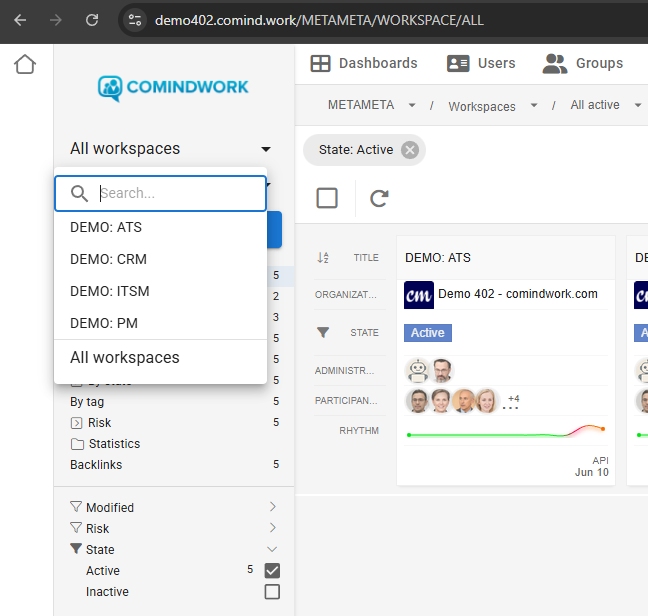The height and width of the screenshot is (616, 648).
Task: Open Groups tab
Action: [583, 63]
